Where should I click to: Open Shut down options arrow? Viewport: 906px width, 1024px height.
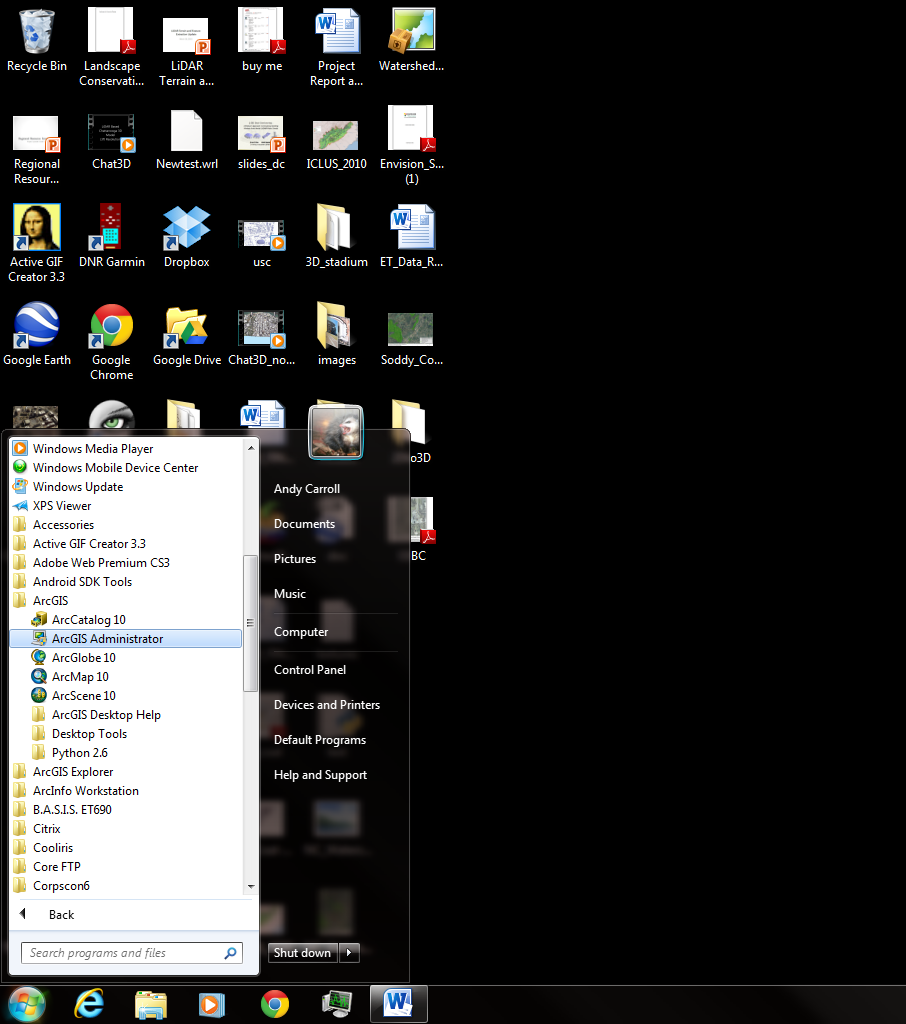click(x=349, y=953)
